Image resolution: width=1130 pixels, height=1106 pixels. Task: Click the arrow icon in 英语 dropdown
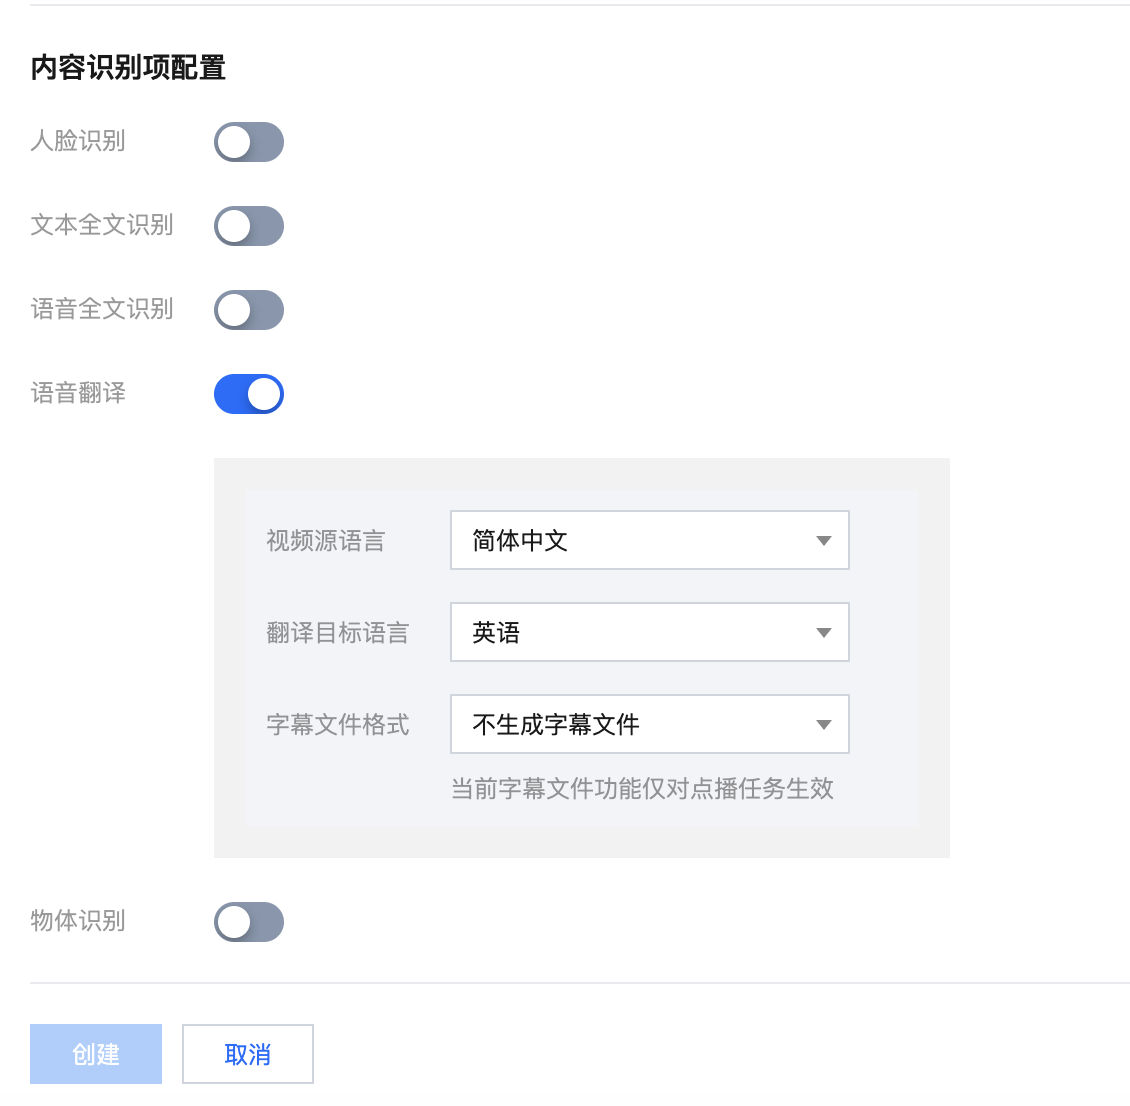point(824,633)
